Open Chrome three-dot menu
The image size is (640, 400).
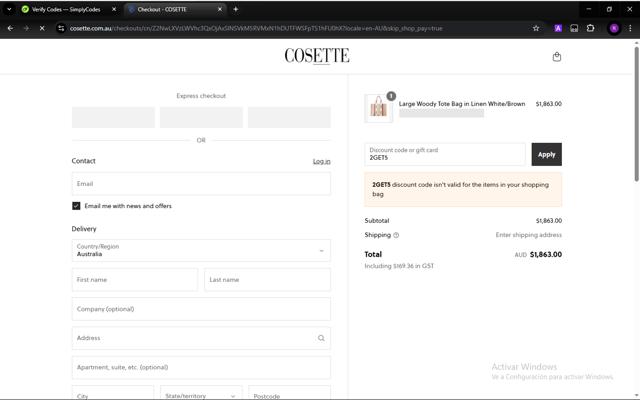click(x=630, y=28)
